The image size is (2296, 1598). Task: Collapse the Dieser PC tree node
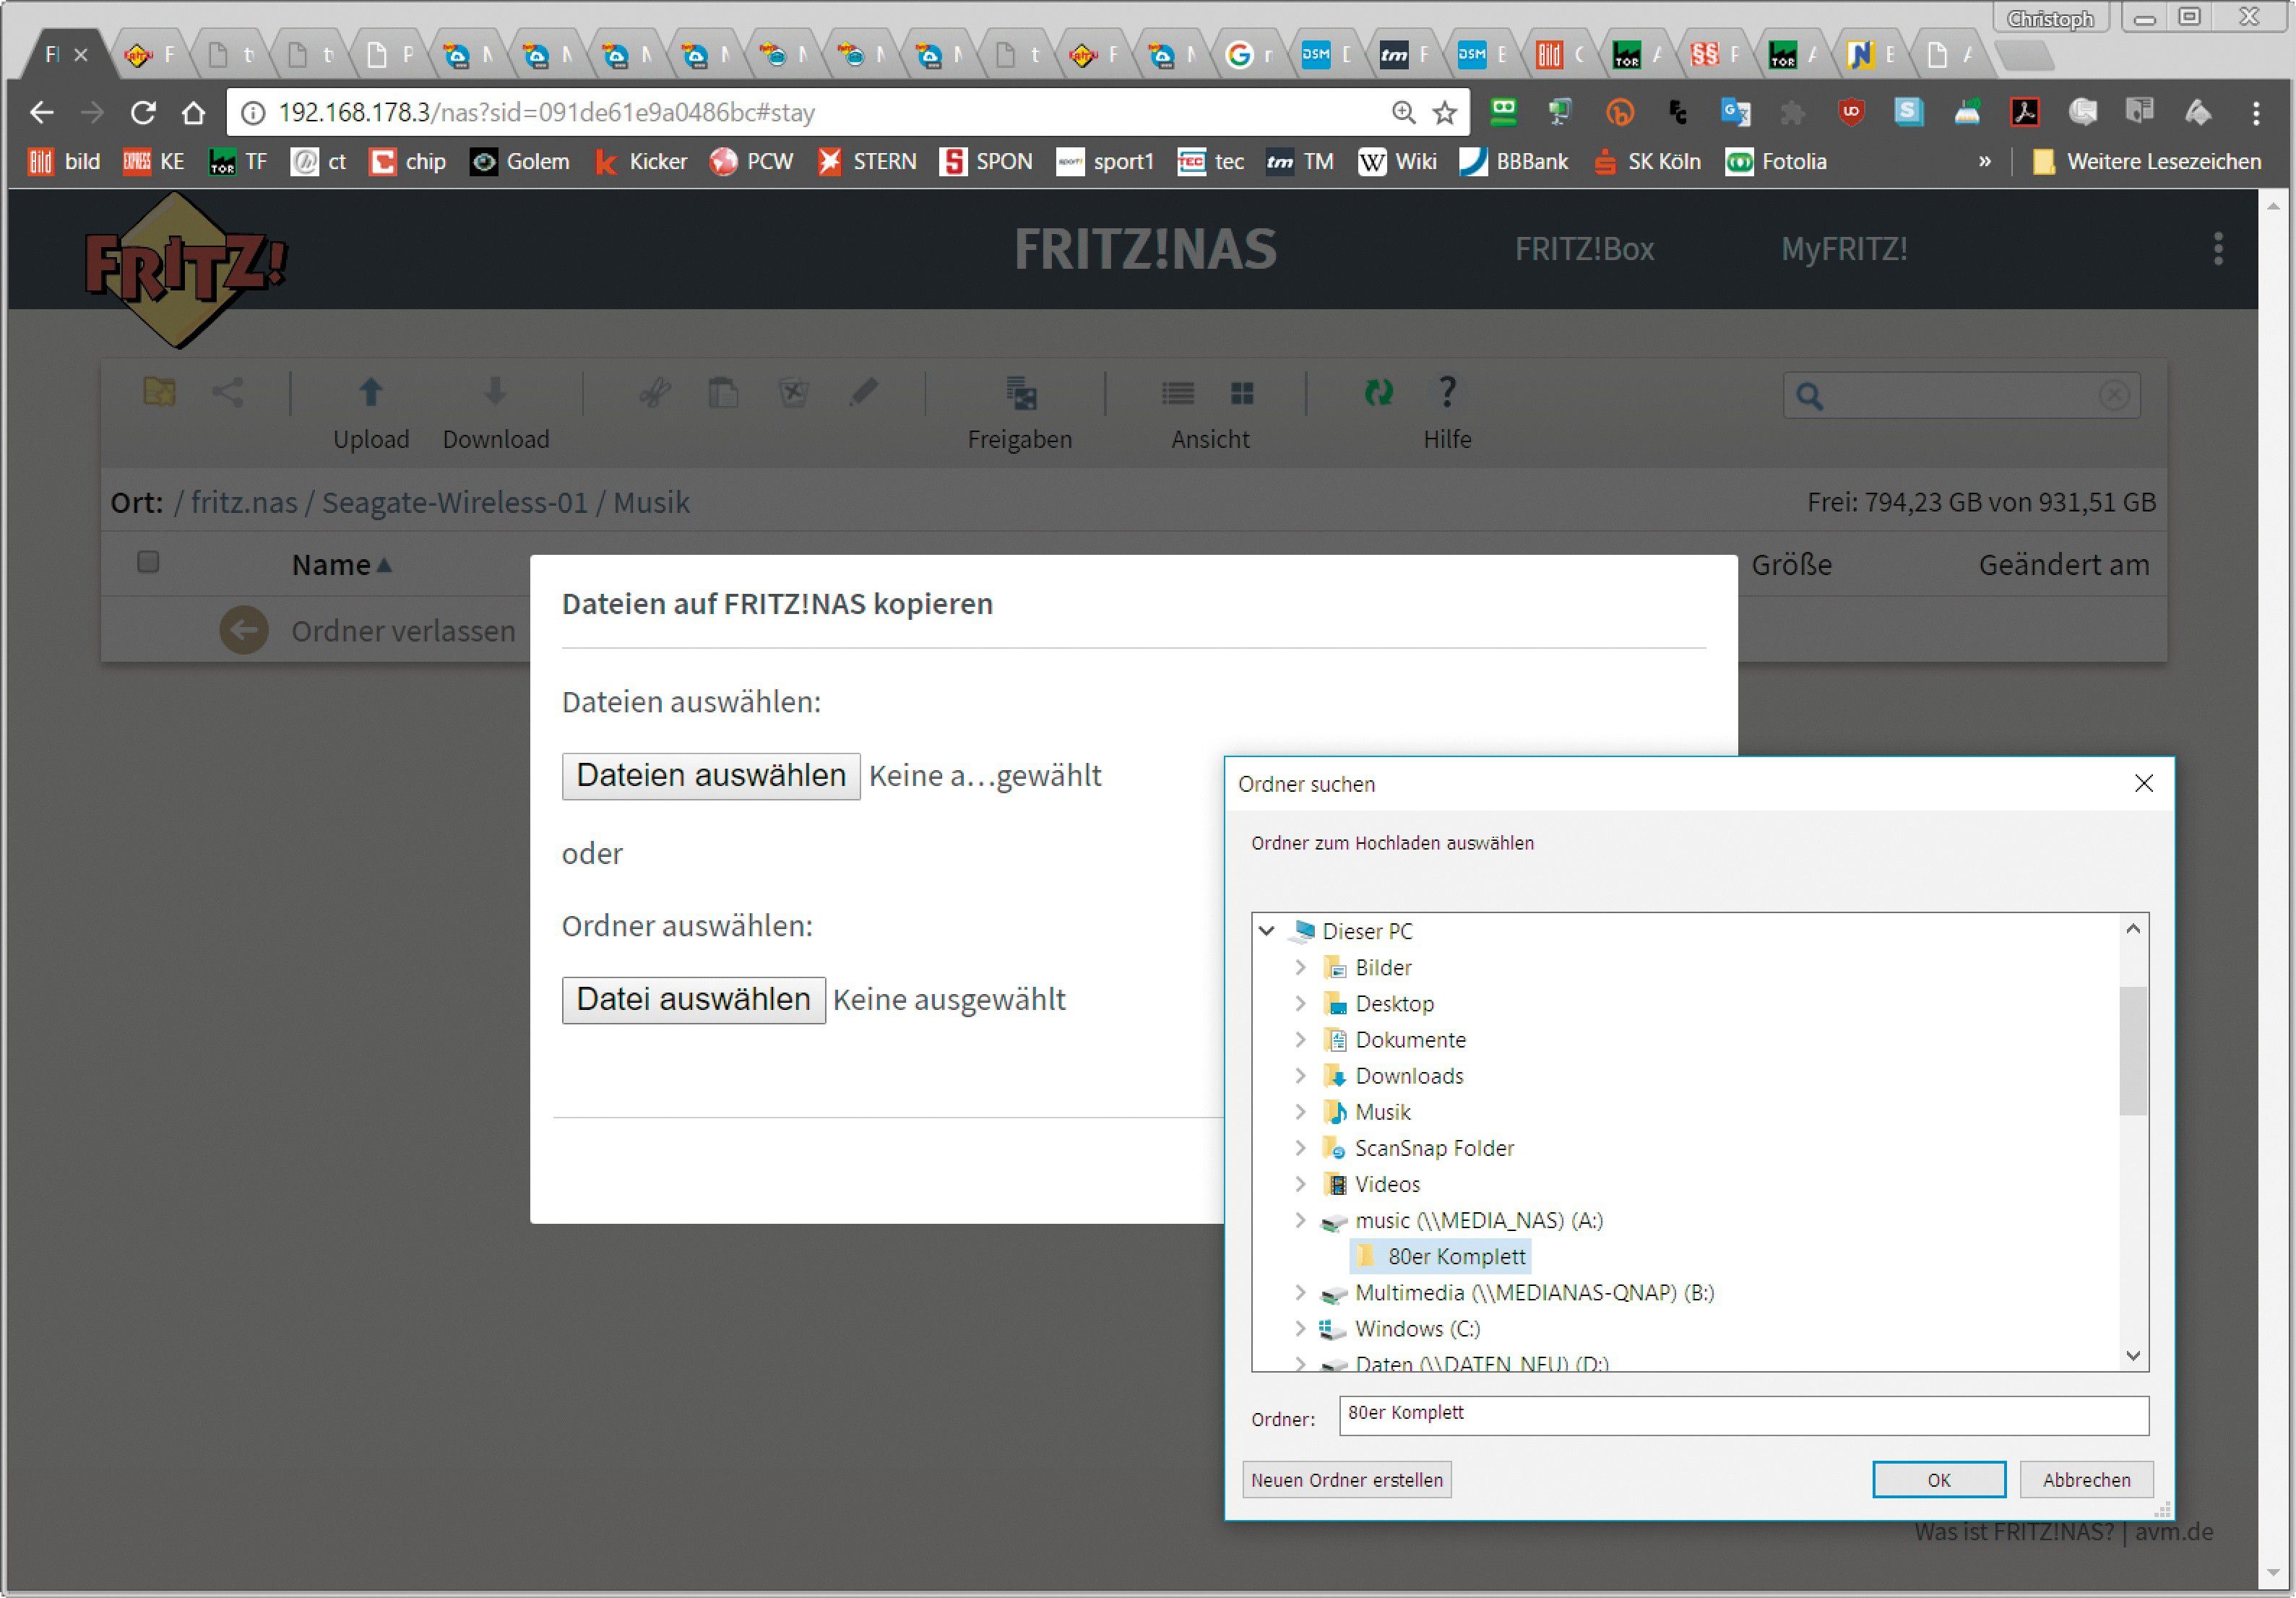pos(1266,931)
